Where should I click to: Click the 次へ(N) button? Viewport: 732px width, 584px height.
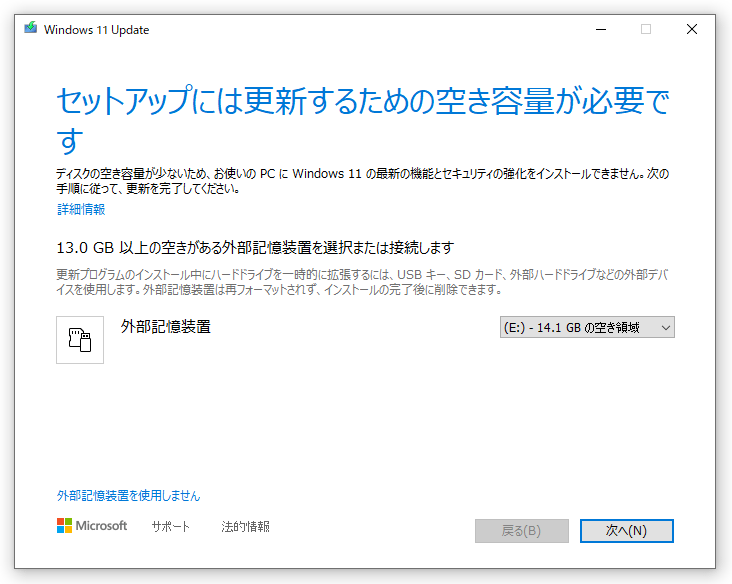(626, 531)
